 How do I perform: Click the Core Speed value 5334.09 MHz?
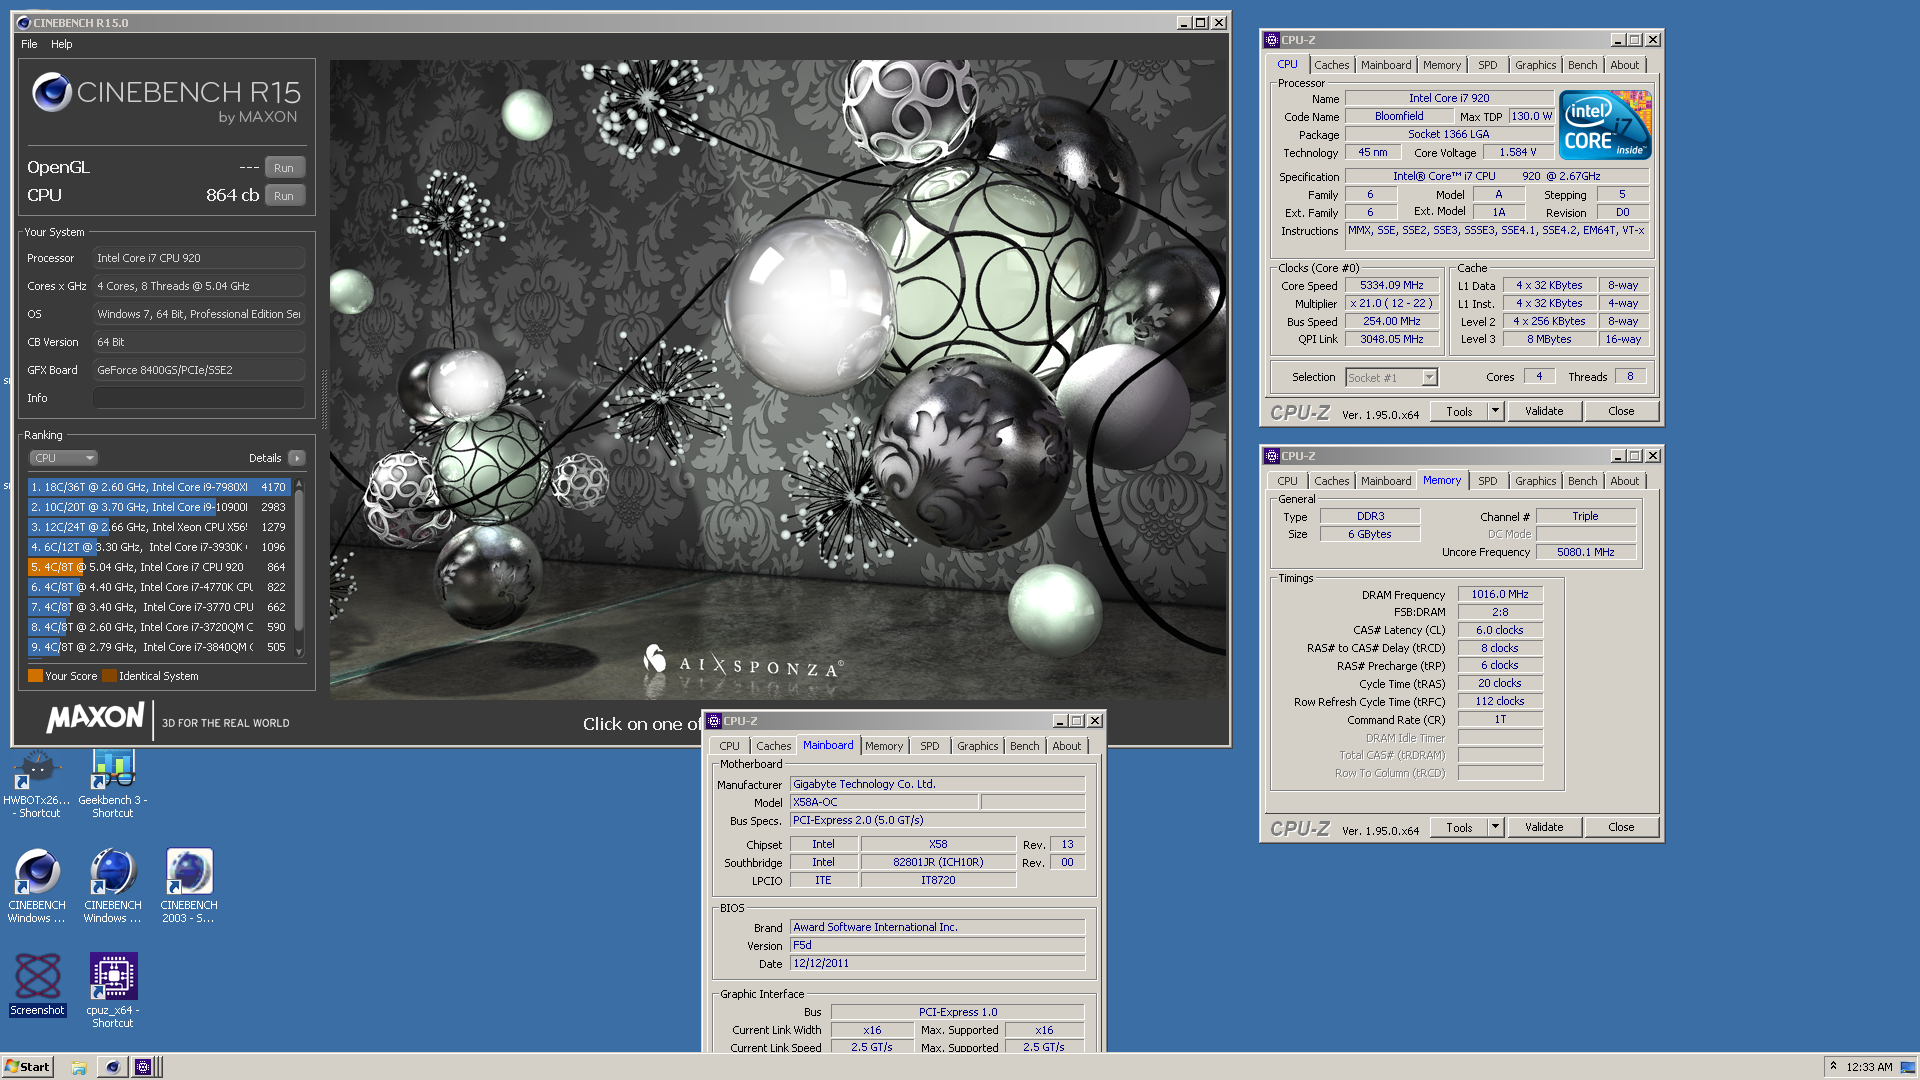pos(1391,285)
